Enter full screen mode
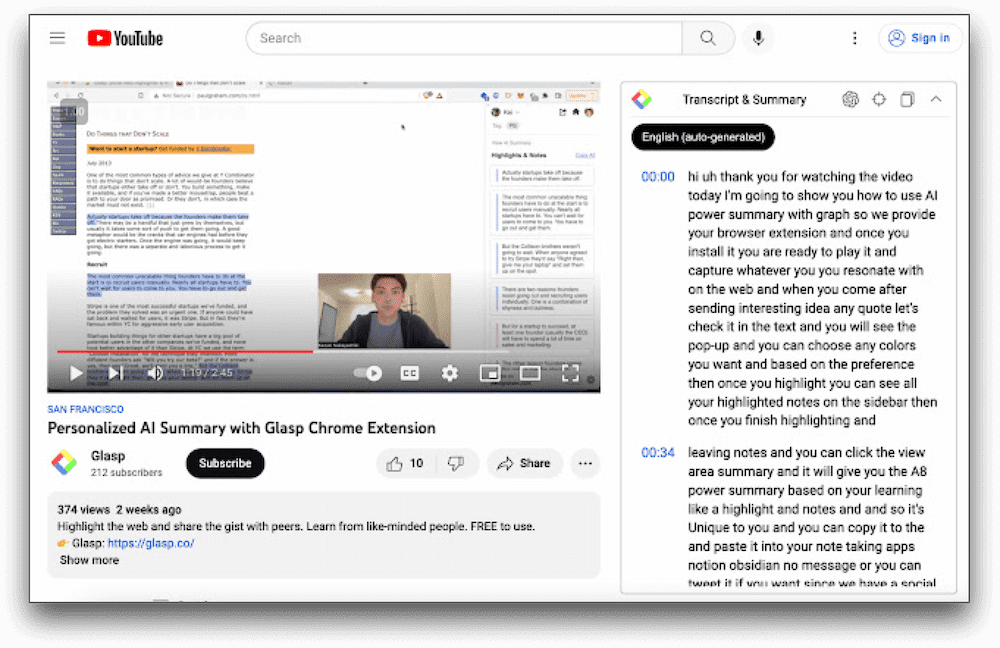The width and height of the screenshot is (1000, 648). (x=570, y=373)
